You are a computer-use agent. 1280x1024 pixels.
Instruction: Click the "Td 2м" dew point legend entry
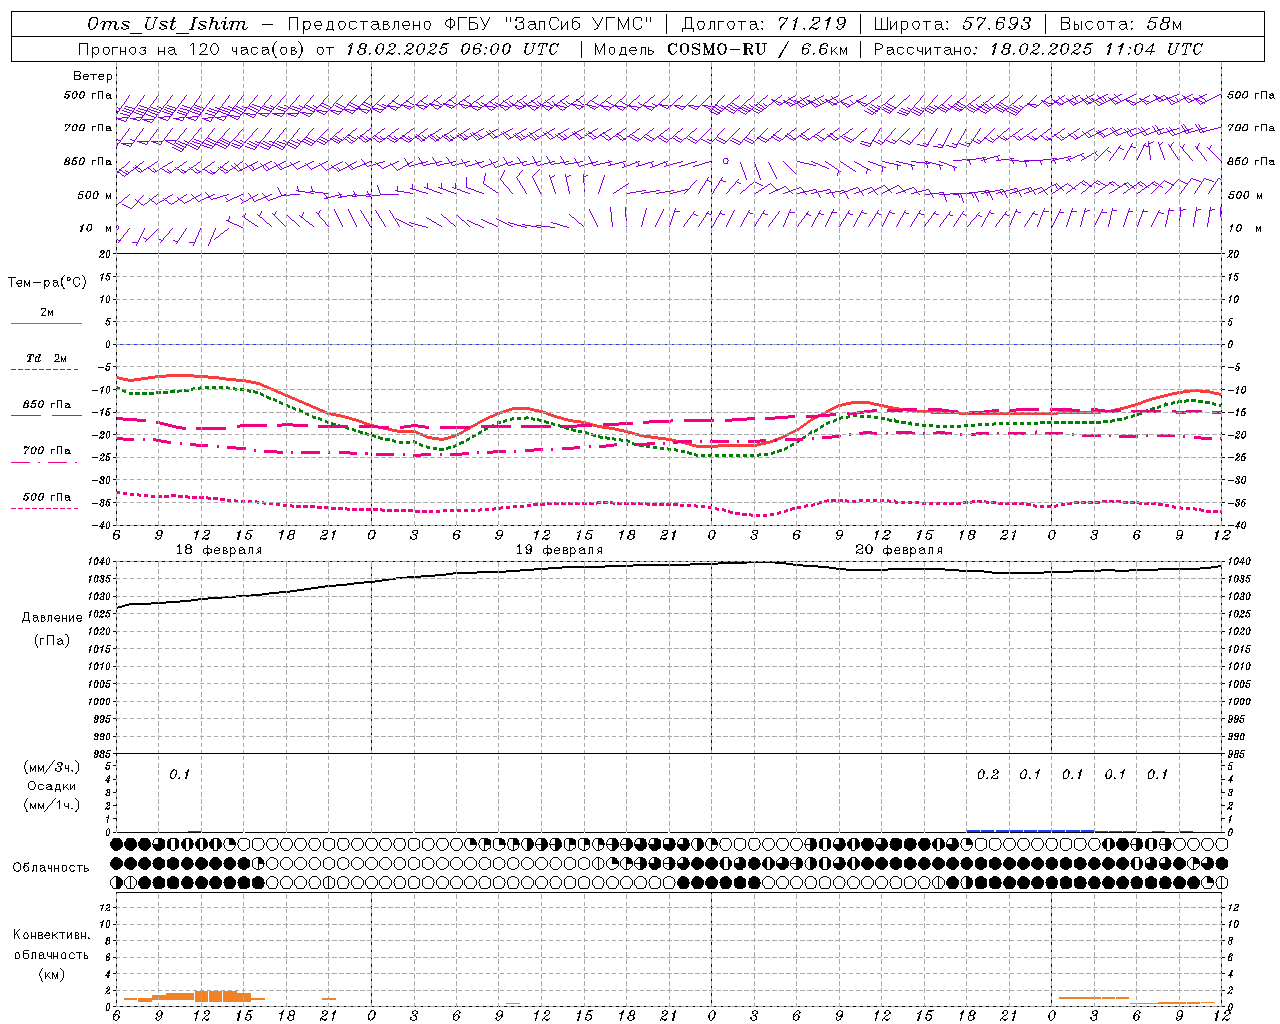(x=46, y=358)
